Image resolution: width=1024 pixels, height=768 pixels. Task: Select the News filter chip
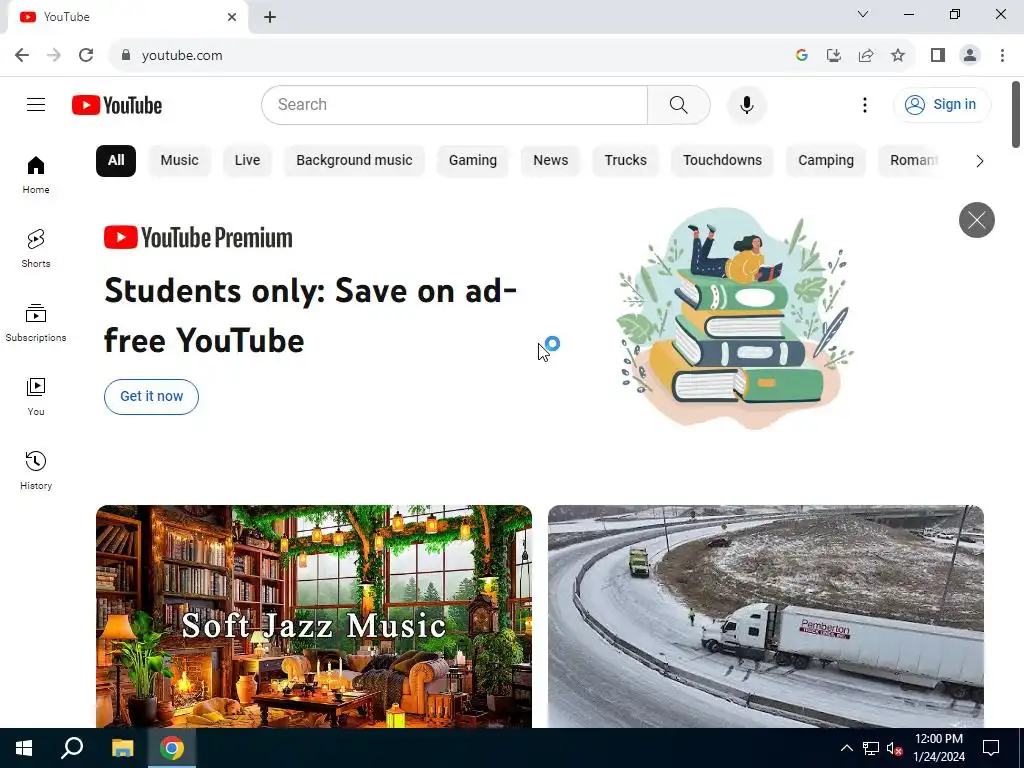551,161
